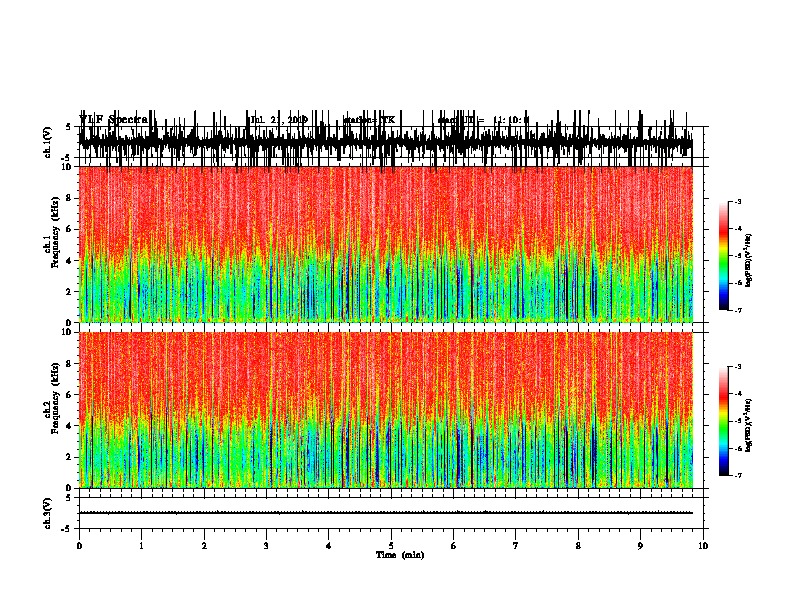
Task: Click the 'ch.3(V)' waveform axis label
Action: pos(47,513)
